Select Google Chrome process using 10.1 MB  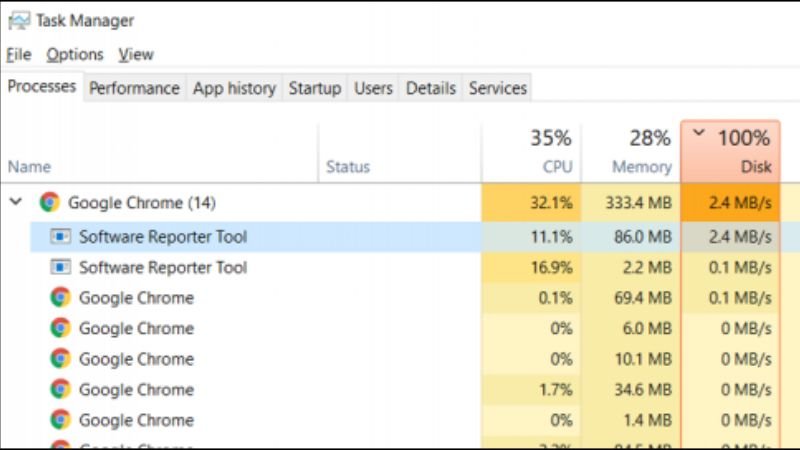click(136, 359)
